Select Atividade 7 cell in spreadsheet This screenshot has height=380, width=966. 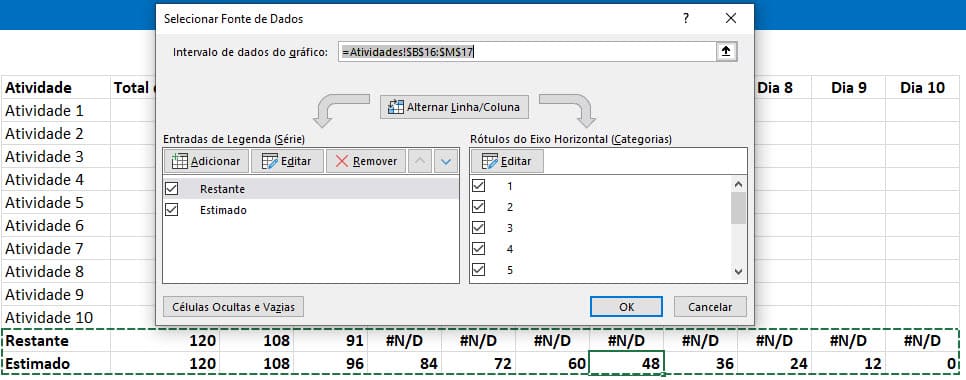pos(55,249)
